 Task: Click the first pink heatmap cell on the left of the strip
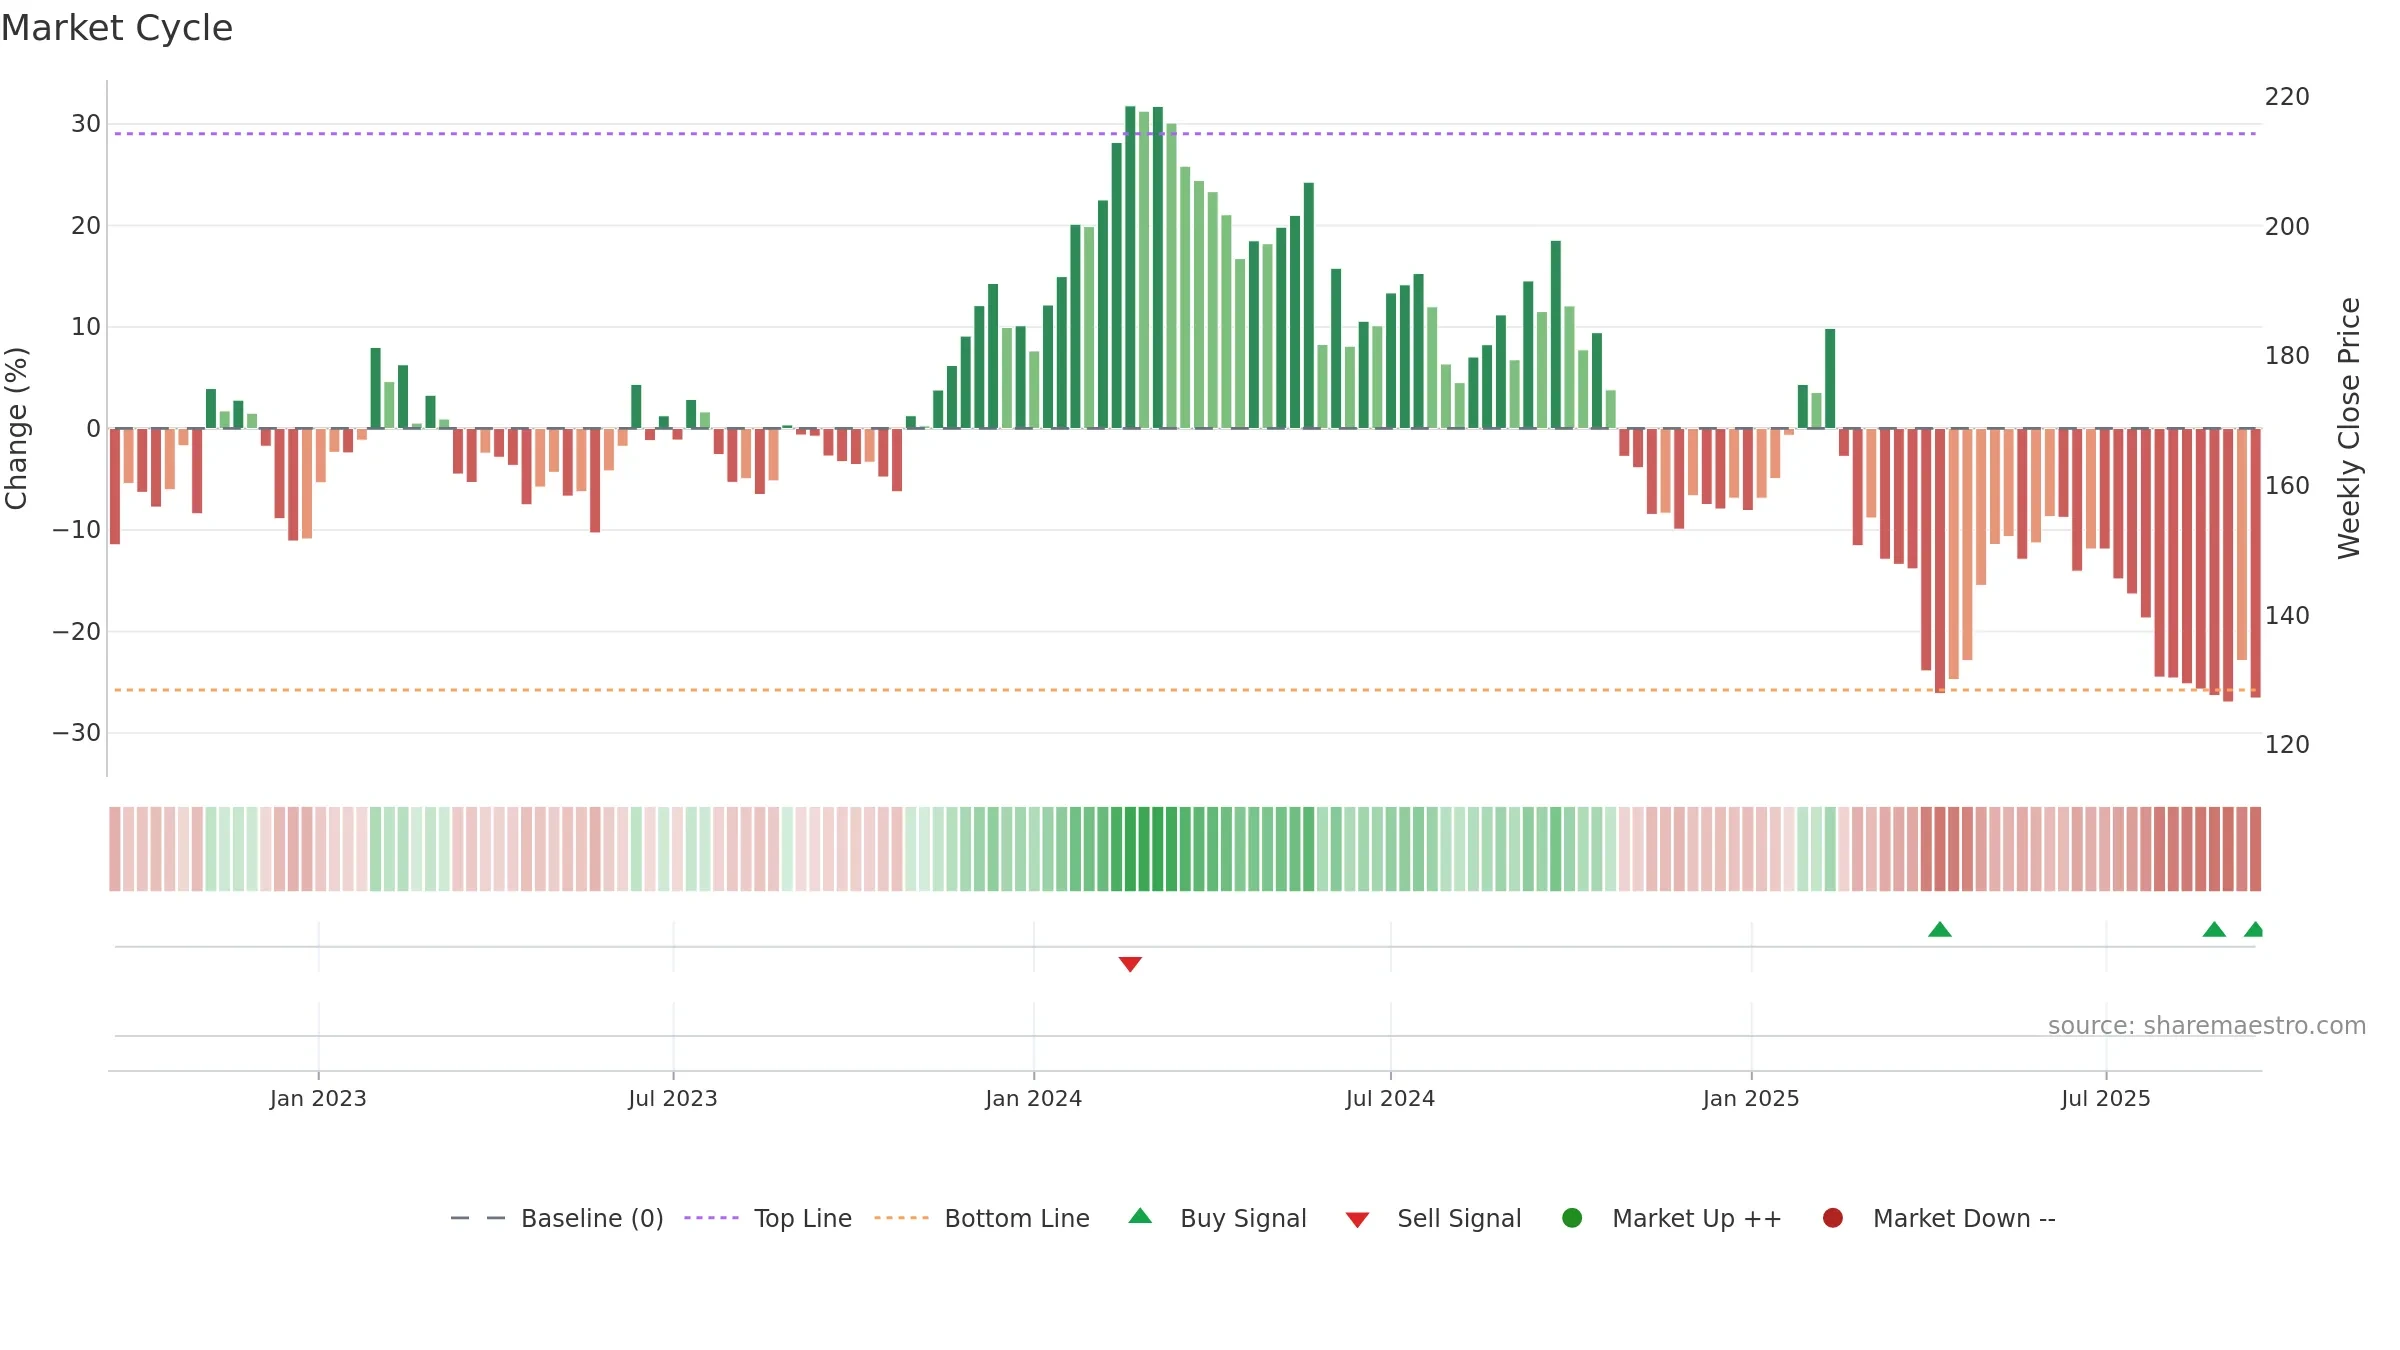pyautogui.click(x=115, y=849)
